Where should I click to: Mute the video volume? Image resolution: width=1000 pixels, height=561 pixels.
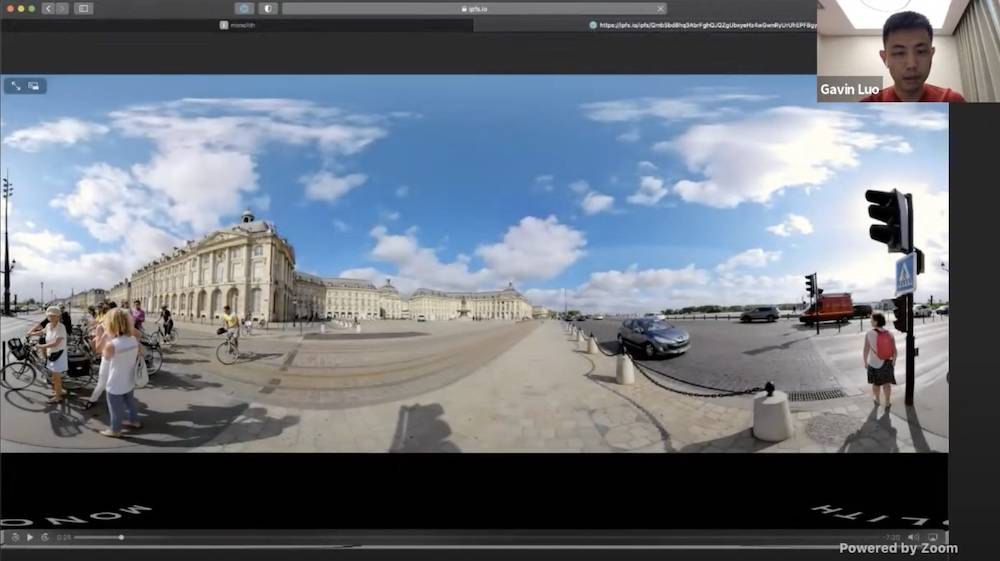click(x=912, y=537)
